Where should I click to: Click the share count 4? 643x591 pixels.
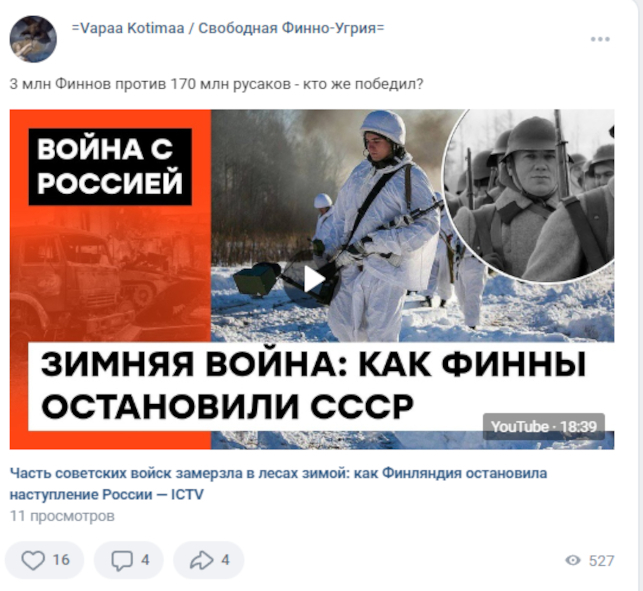click(225, 560)
